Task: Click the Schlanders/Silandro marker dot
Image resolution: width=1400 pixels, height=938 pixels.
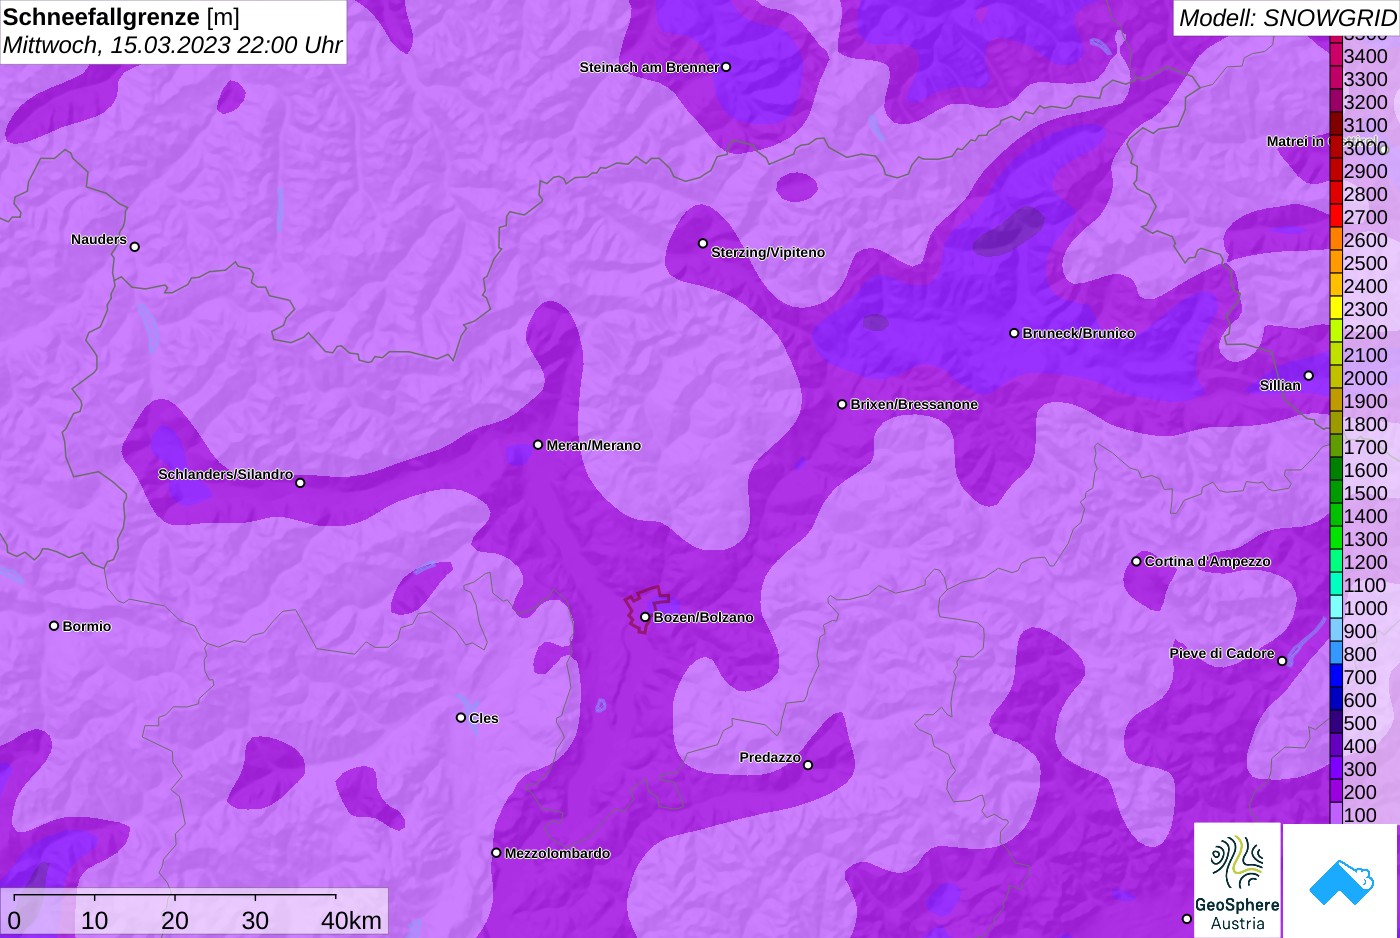Action: click(300, 483)
